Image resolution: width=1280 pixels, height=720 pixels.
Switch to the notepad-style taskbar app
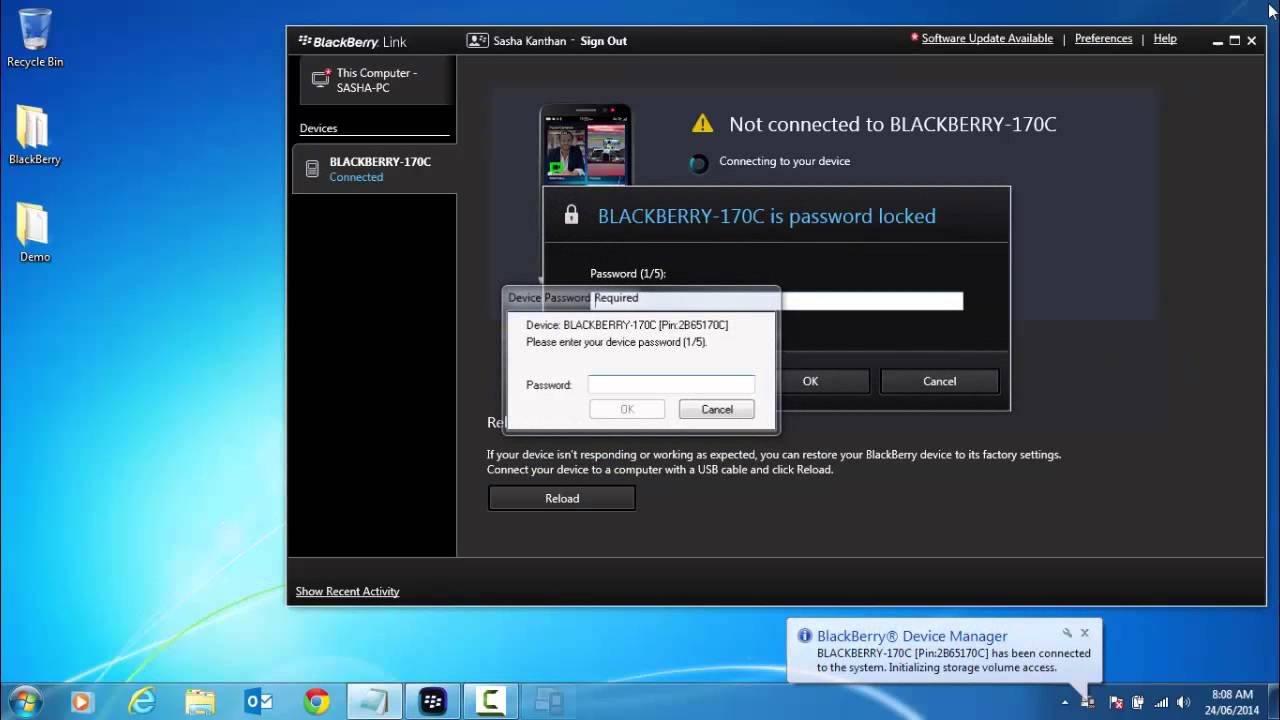(x=375, y=701)
